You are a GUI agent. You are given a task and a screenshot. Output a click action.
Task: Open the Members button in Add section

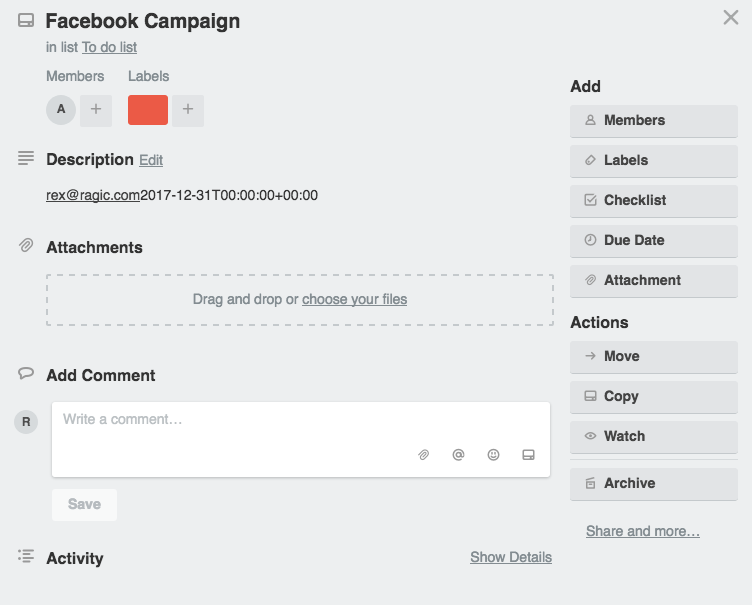click(654, 121)
